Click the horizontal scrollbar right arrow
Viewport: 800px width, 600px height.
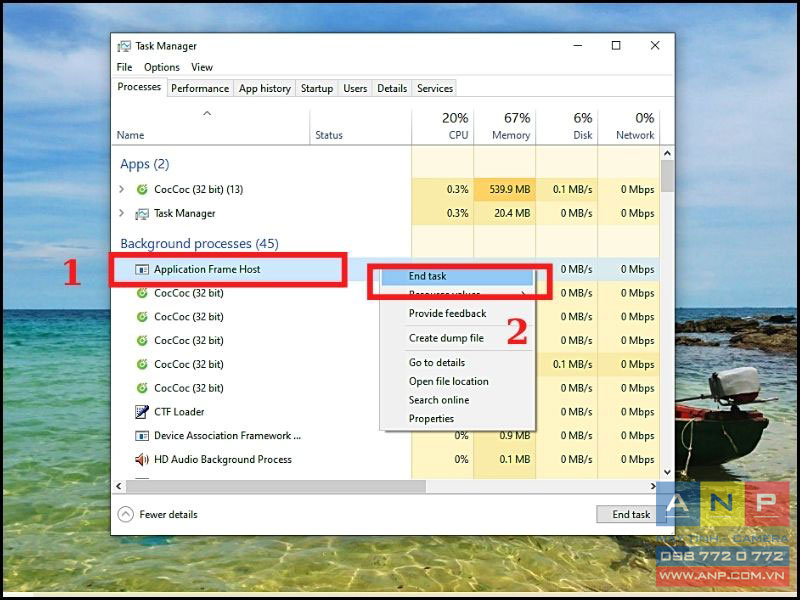(x=653, y=487)
